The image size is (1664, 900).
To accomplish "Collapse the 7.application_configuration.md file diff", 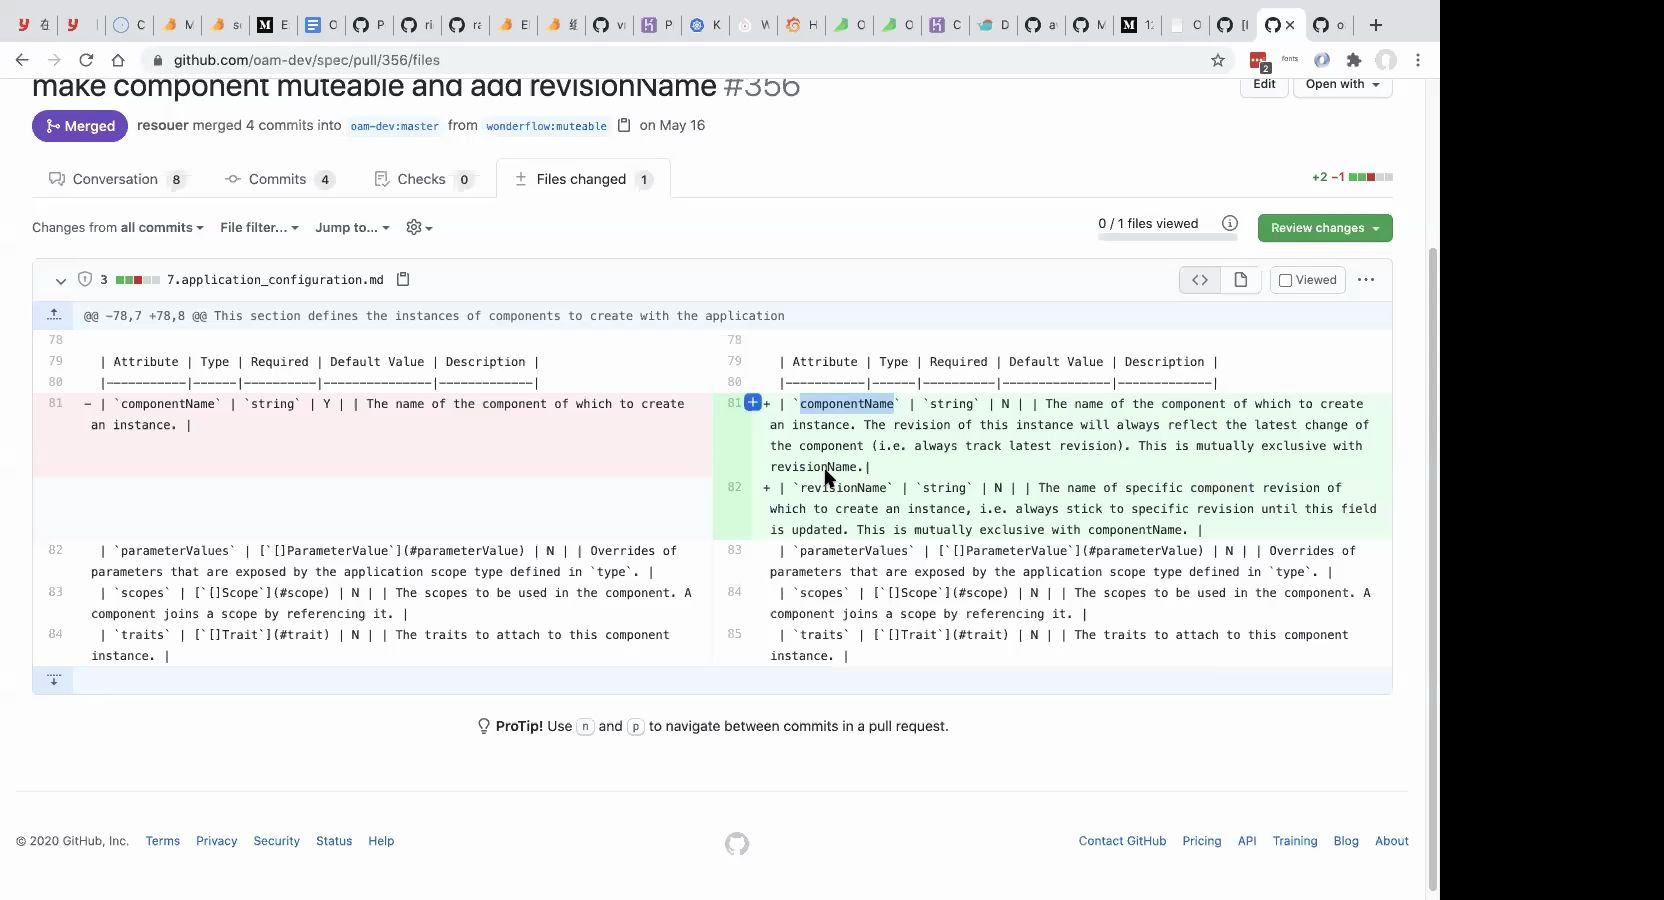I will click(x=61, y=281).
